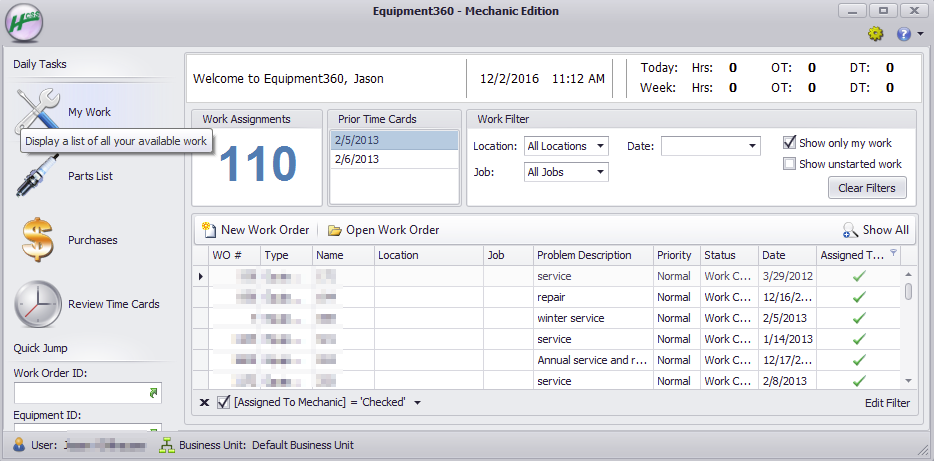Open the HCSS application logo menu
934x461 pixels.
point(23,23)
